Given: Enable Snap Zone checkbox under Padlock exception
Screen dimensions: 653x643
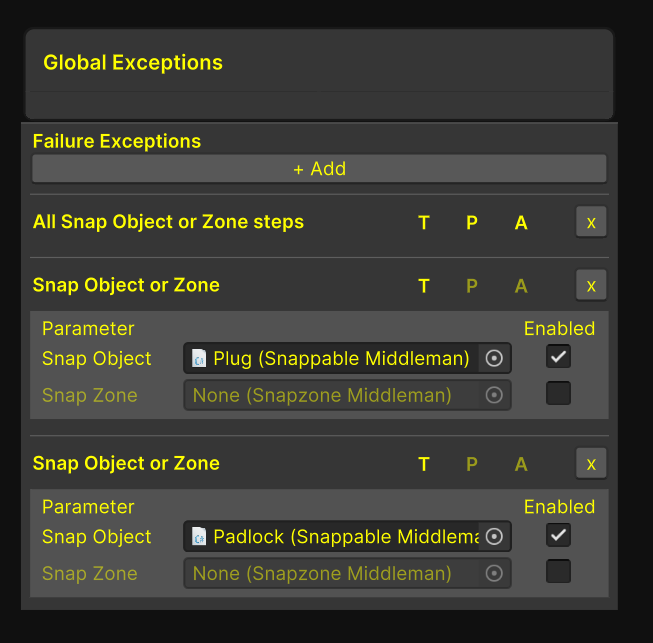Looking at the screenshot, I should pyautogui.click(x=558, y=571).
